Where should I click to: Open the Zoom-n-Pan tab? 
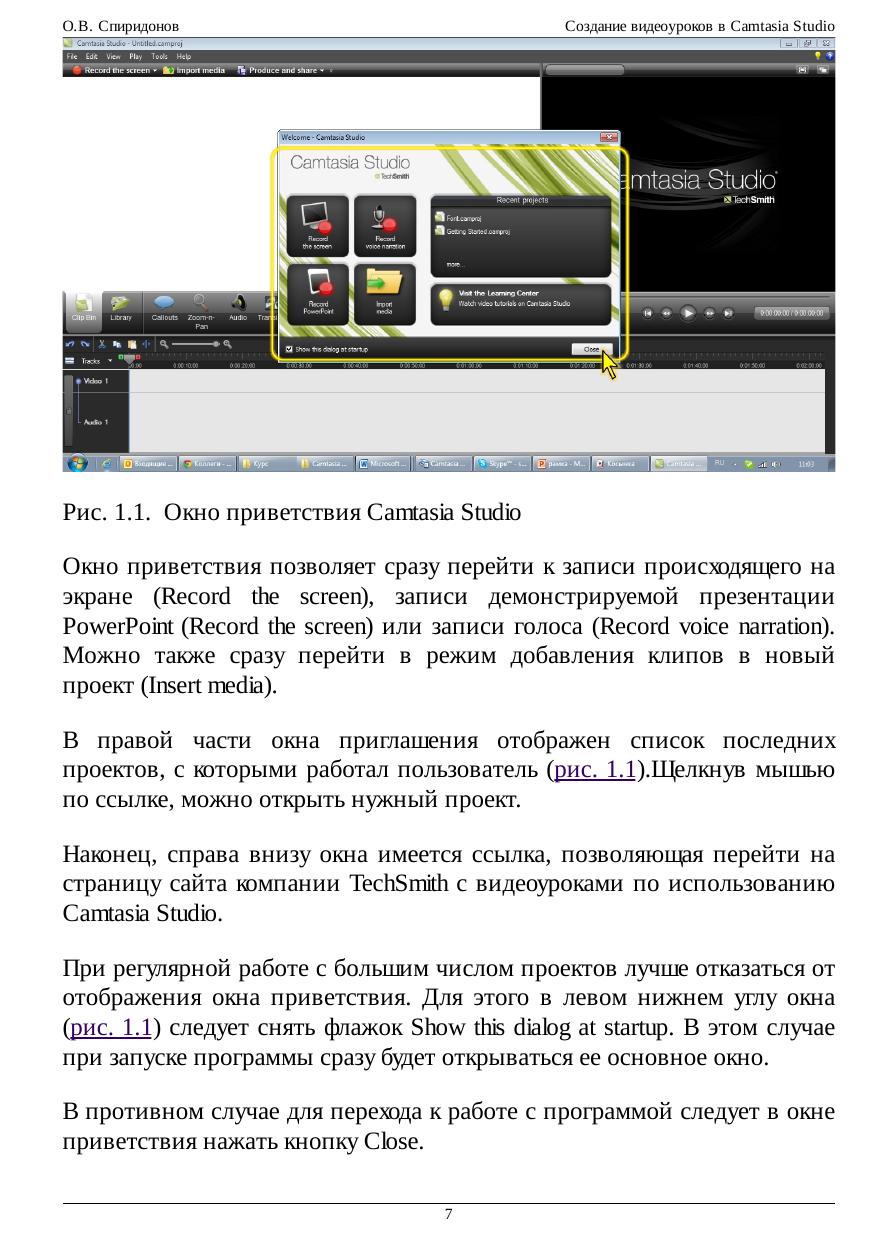point(201,310)
